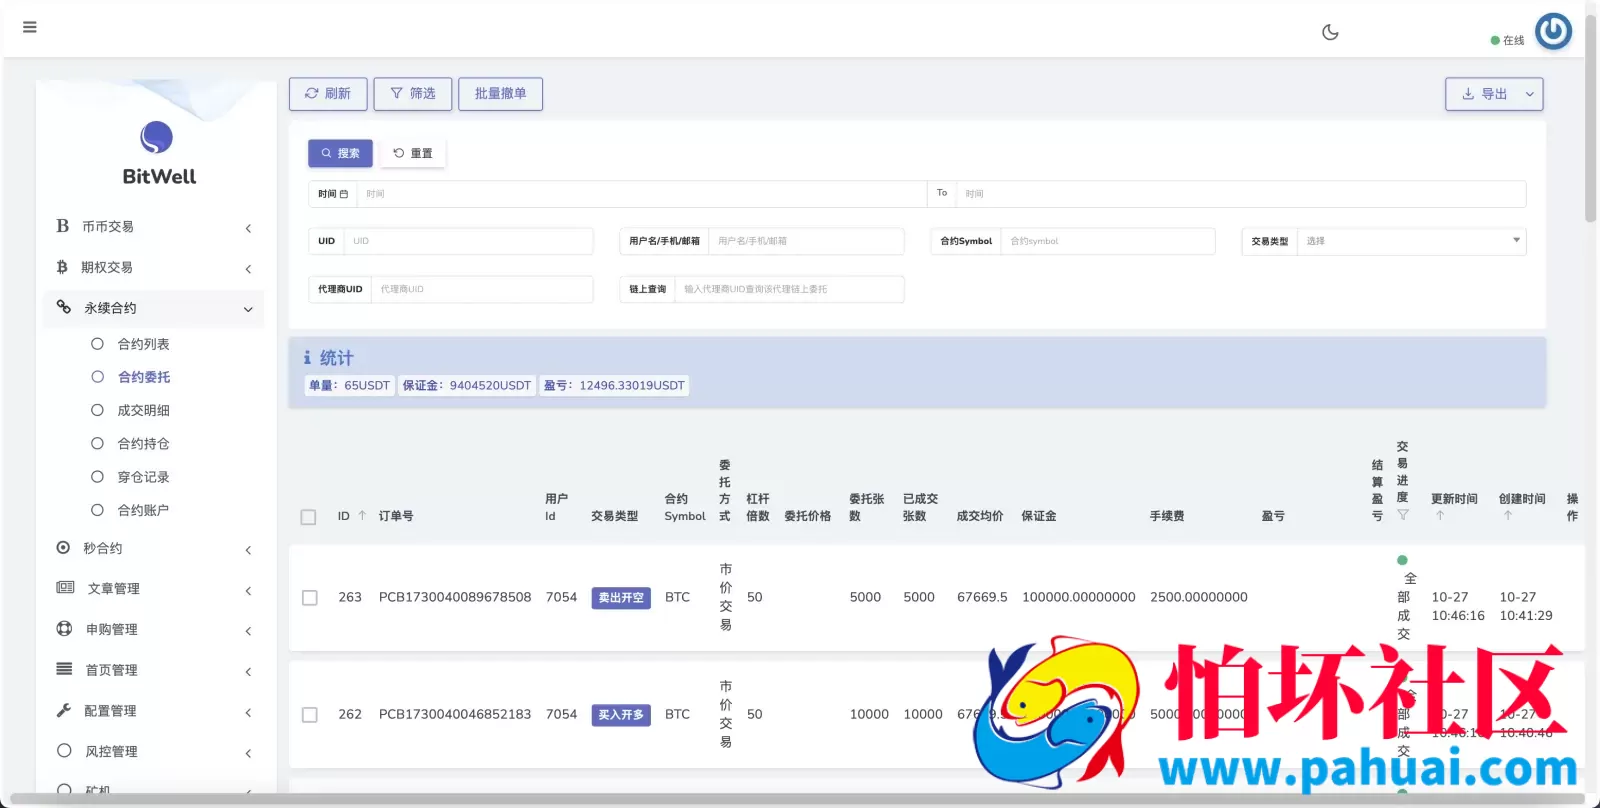Click the 统计 info icon
The image size is (1600, 808).
(307, 357)
